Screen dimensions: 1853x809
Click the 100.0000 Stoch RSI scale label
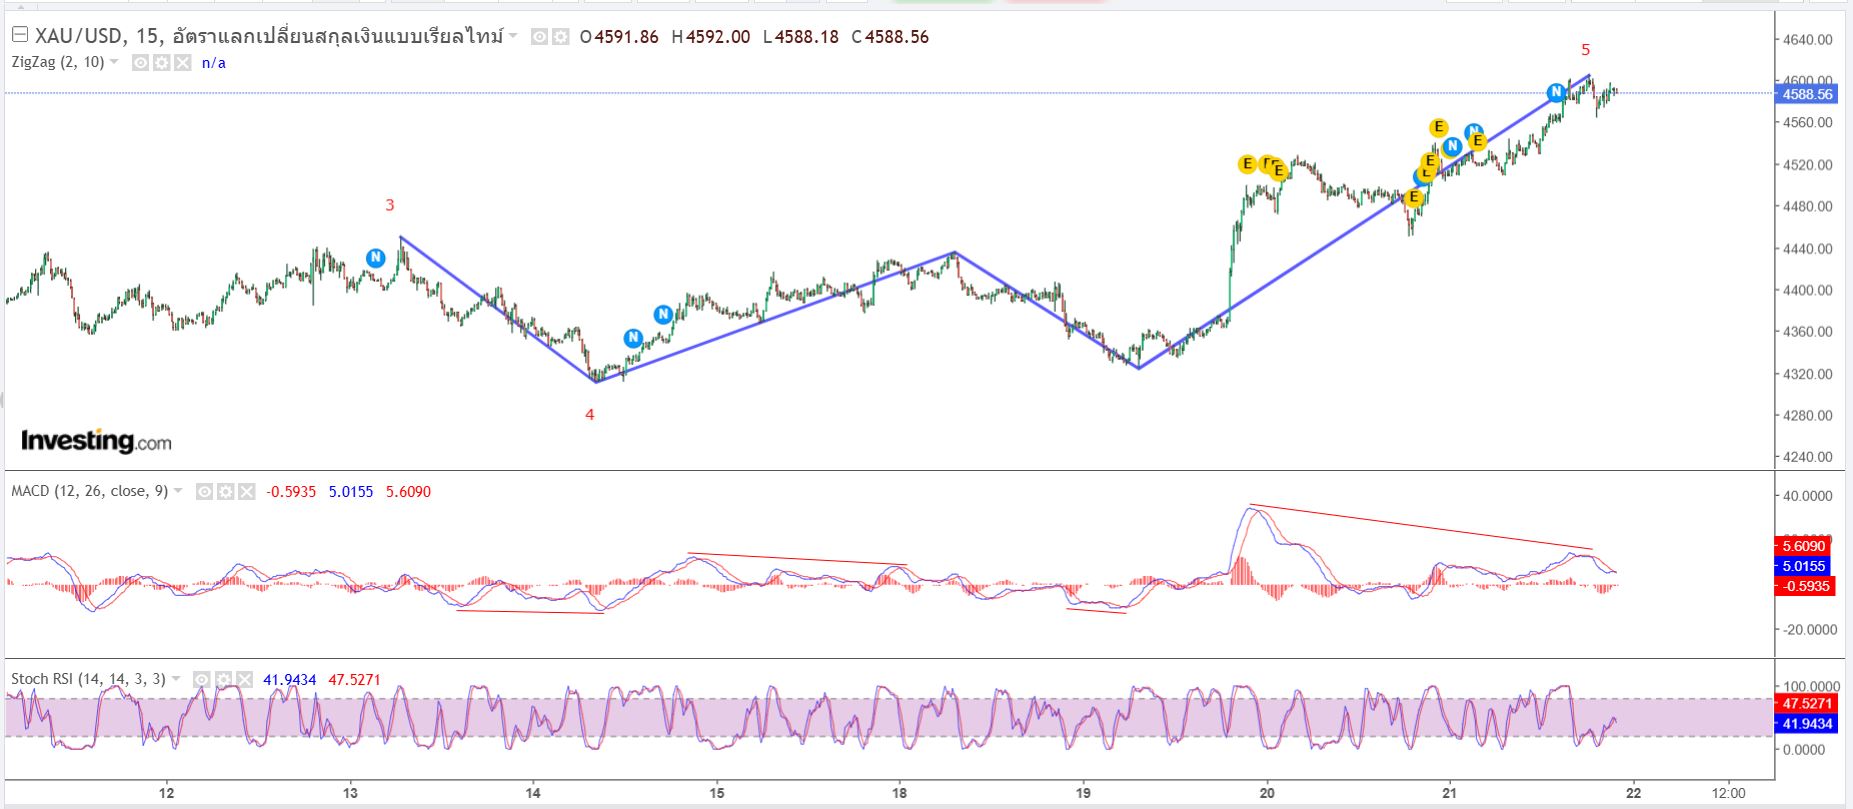coord(1810,686)
